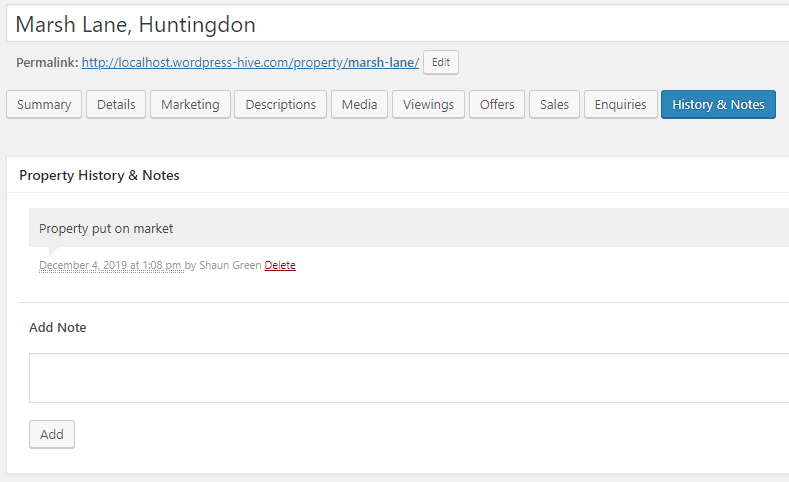
Task: Click the Add button below the note field
Action: 52,434
